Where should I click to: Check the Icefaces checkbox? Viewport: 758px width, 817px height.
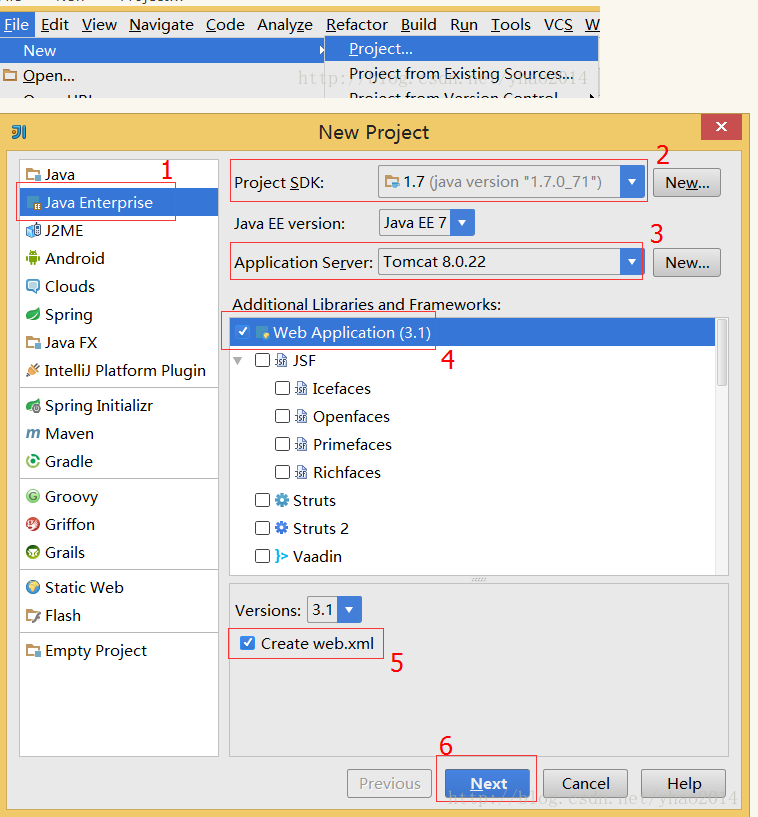pyautogui.click(x=282, y=388)
